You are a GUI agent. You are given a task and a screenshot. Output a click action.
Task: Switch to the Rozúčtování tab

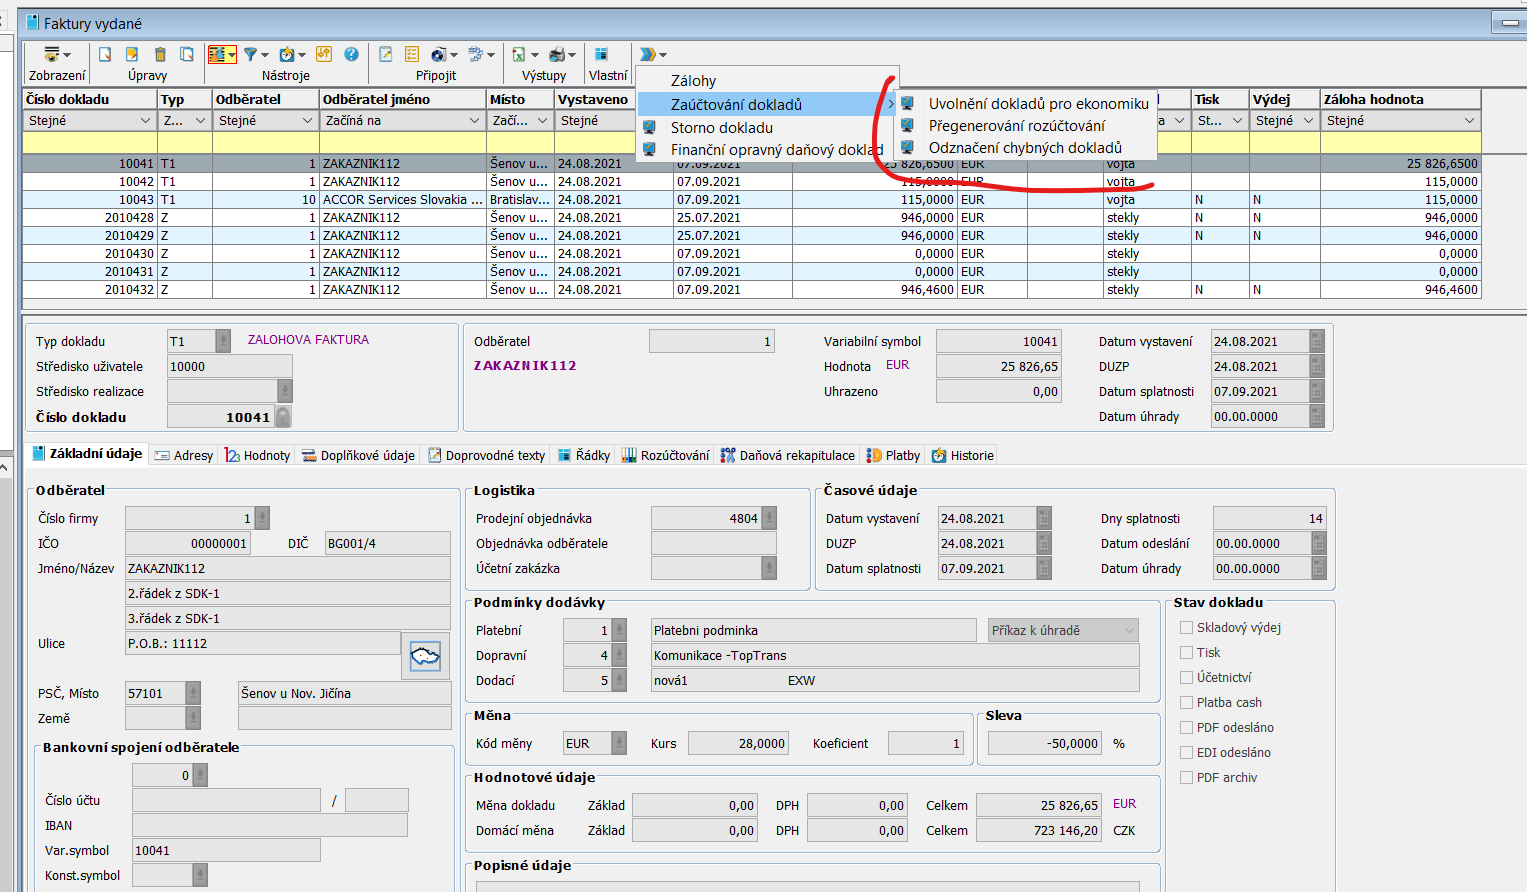[x=665, y=455]
